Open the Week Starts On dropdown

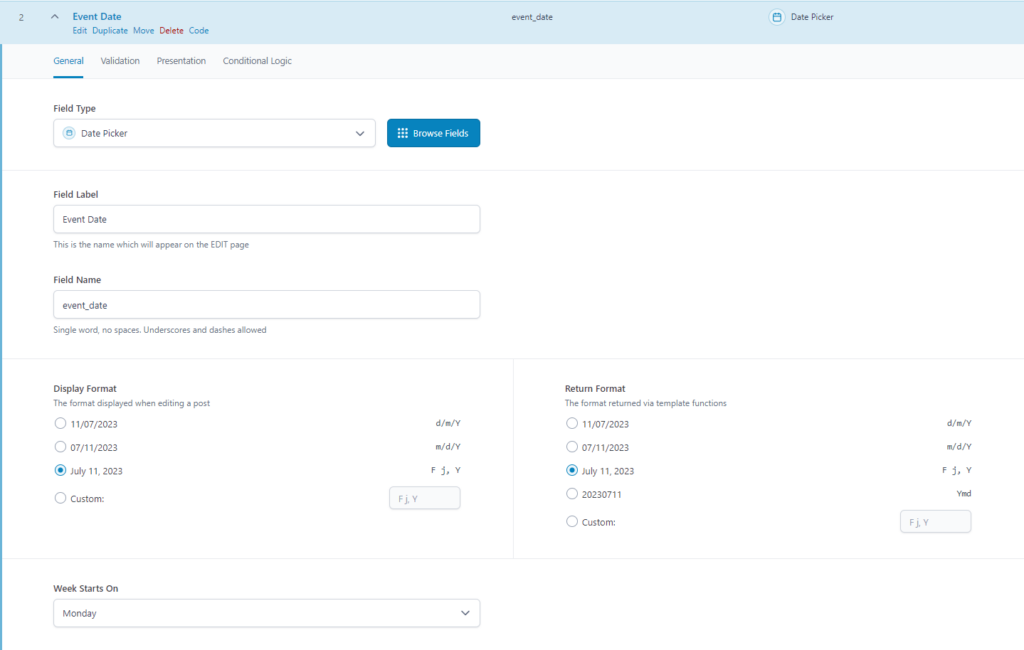(x=266, y=613)
